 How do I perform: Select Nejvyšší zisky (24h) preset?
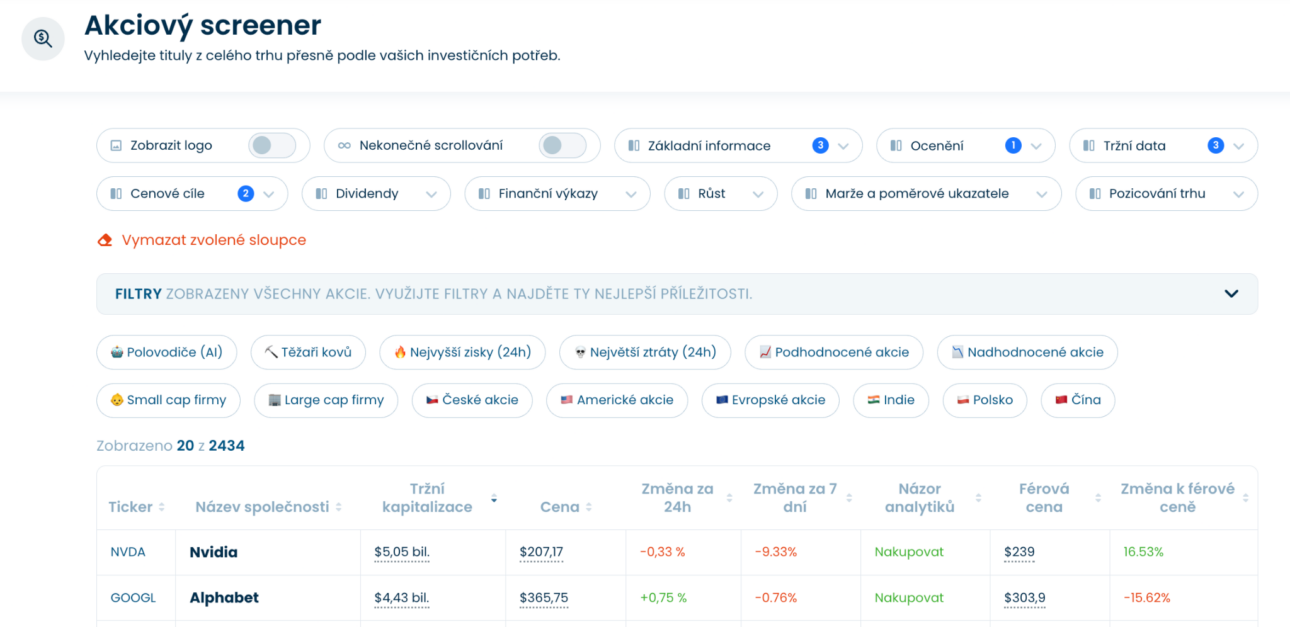click(x=462, y=352)
